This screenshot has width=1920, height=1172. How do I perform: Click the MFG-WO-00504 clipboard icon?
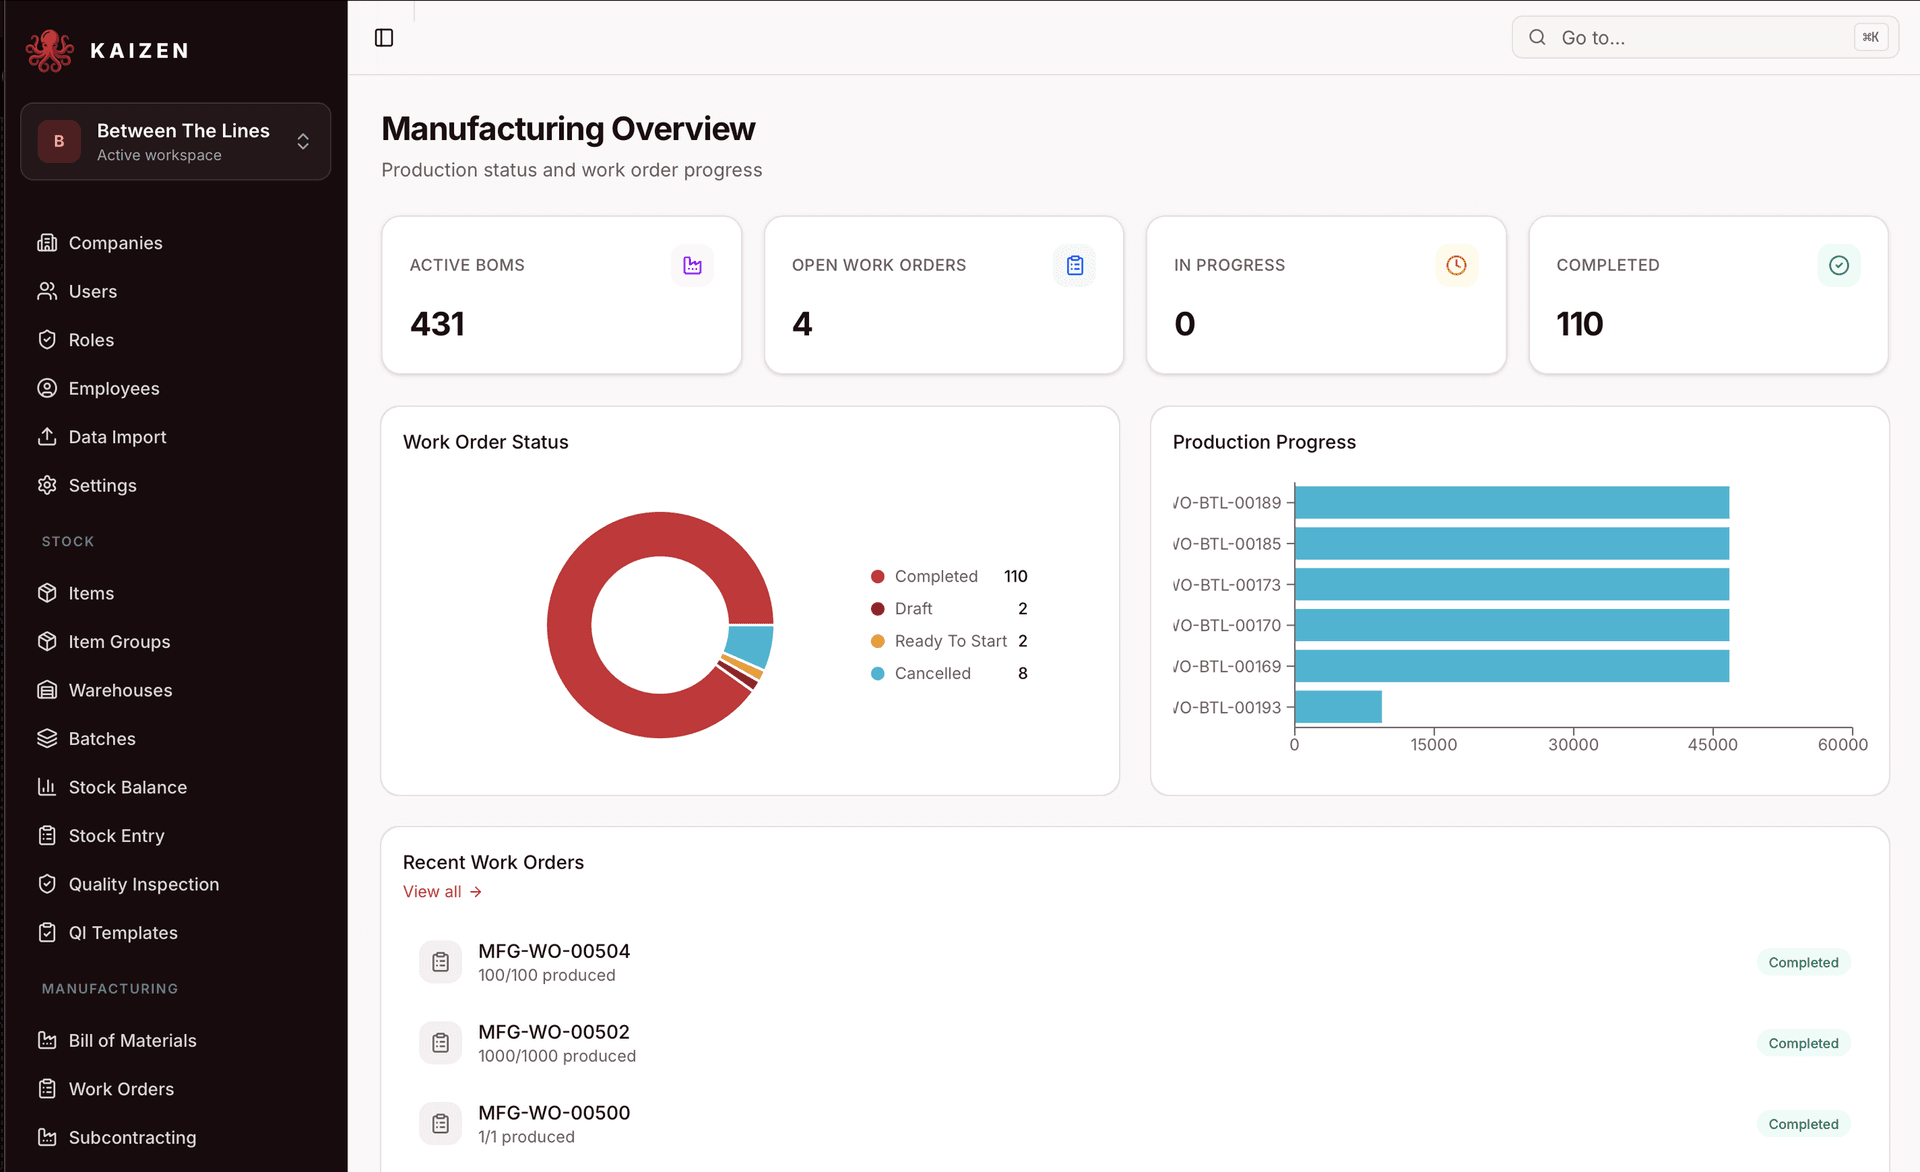(x=440, y=962)
